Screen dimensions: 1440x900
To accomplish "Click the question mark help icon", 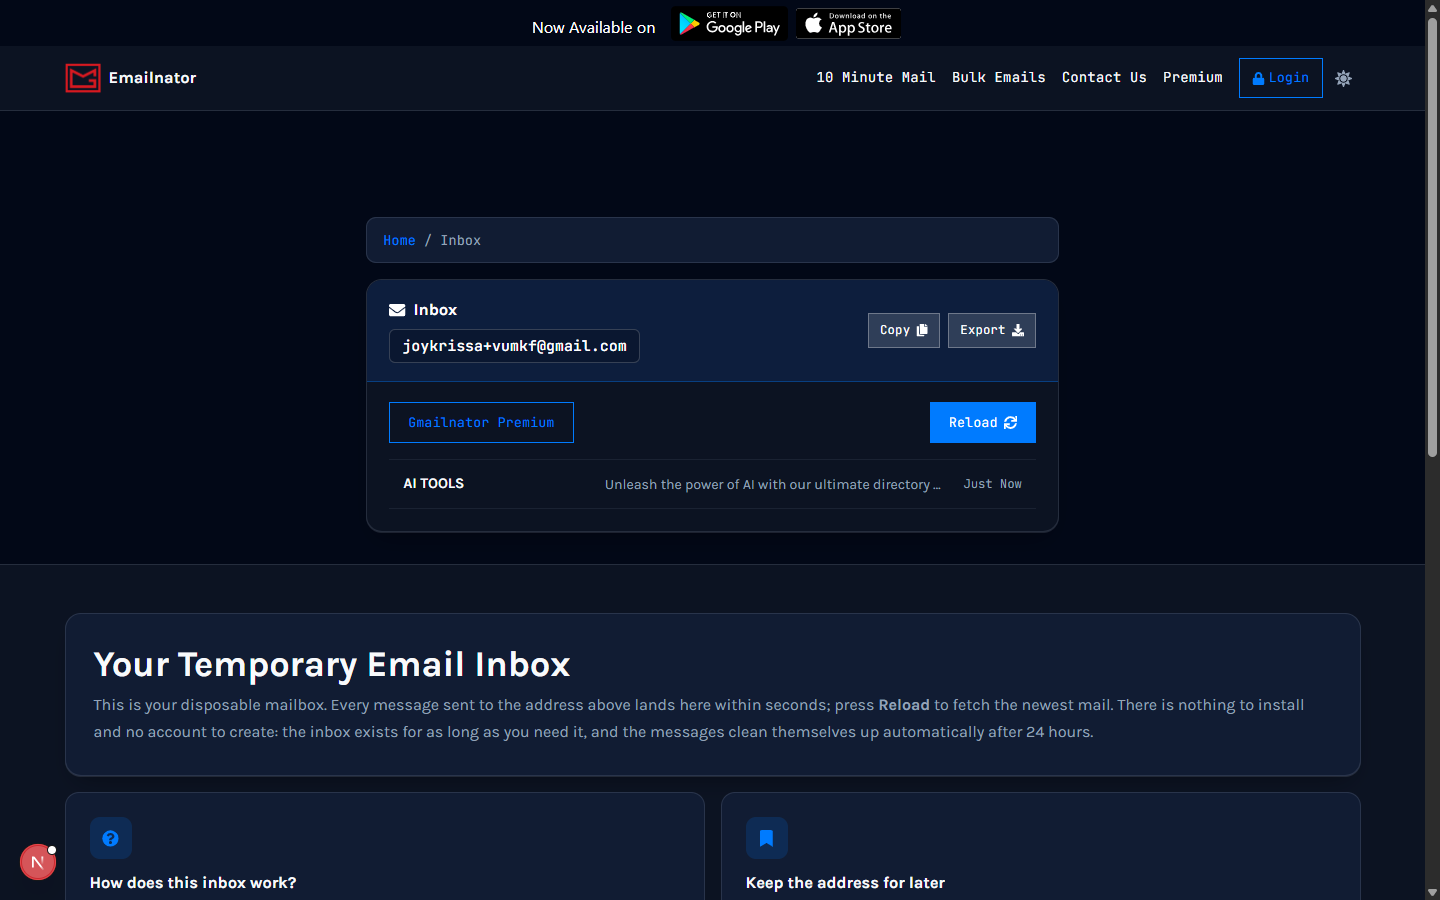I will (x=111, y=838).
